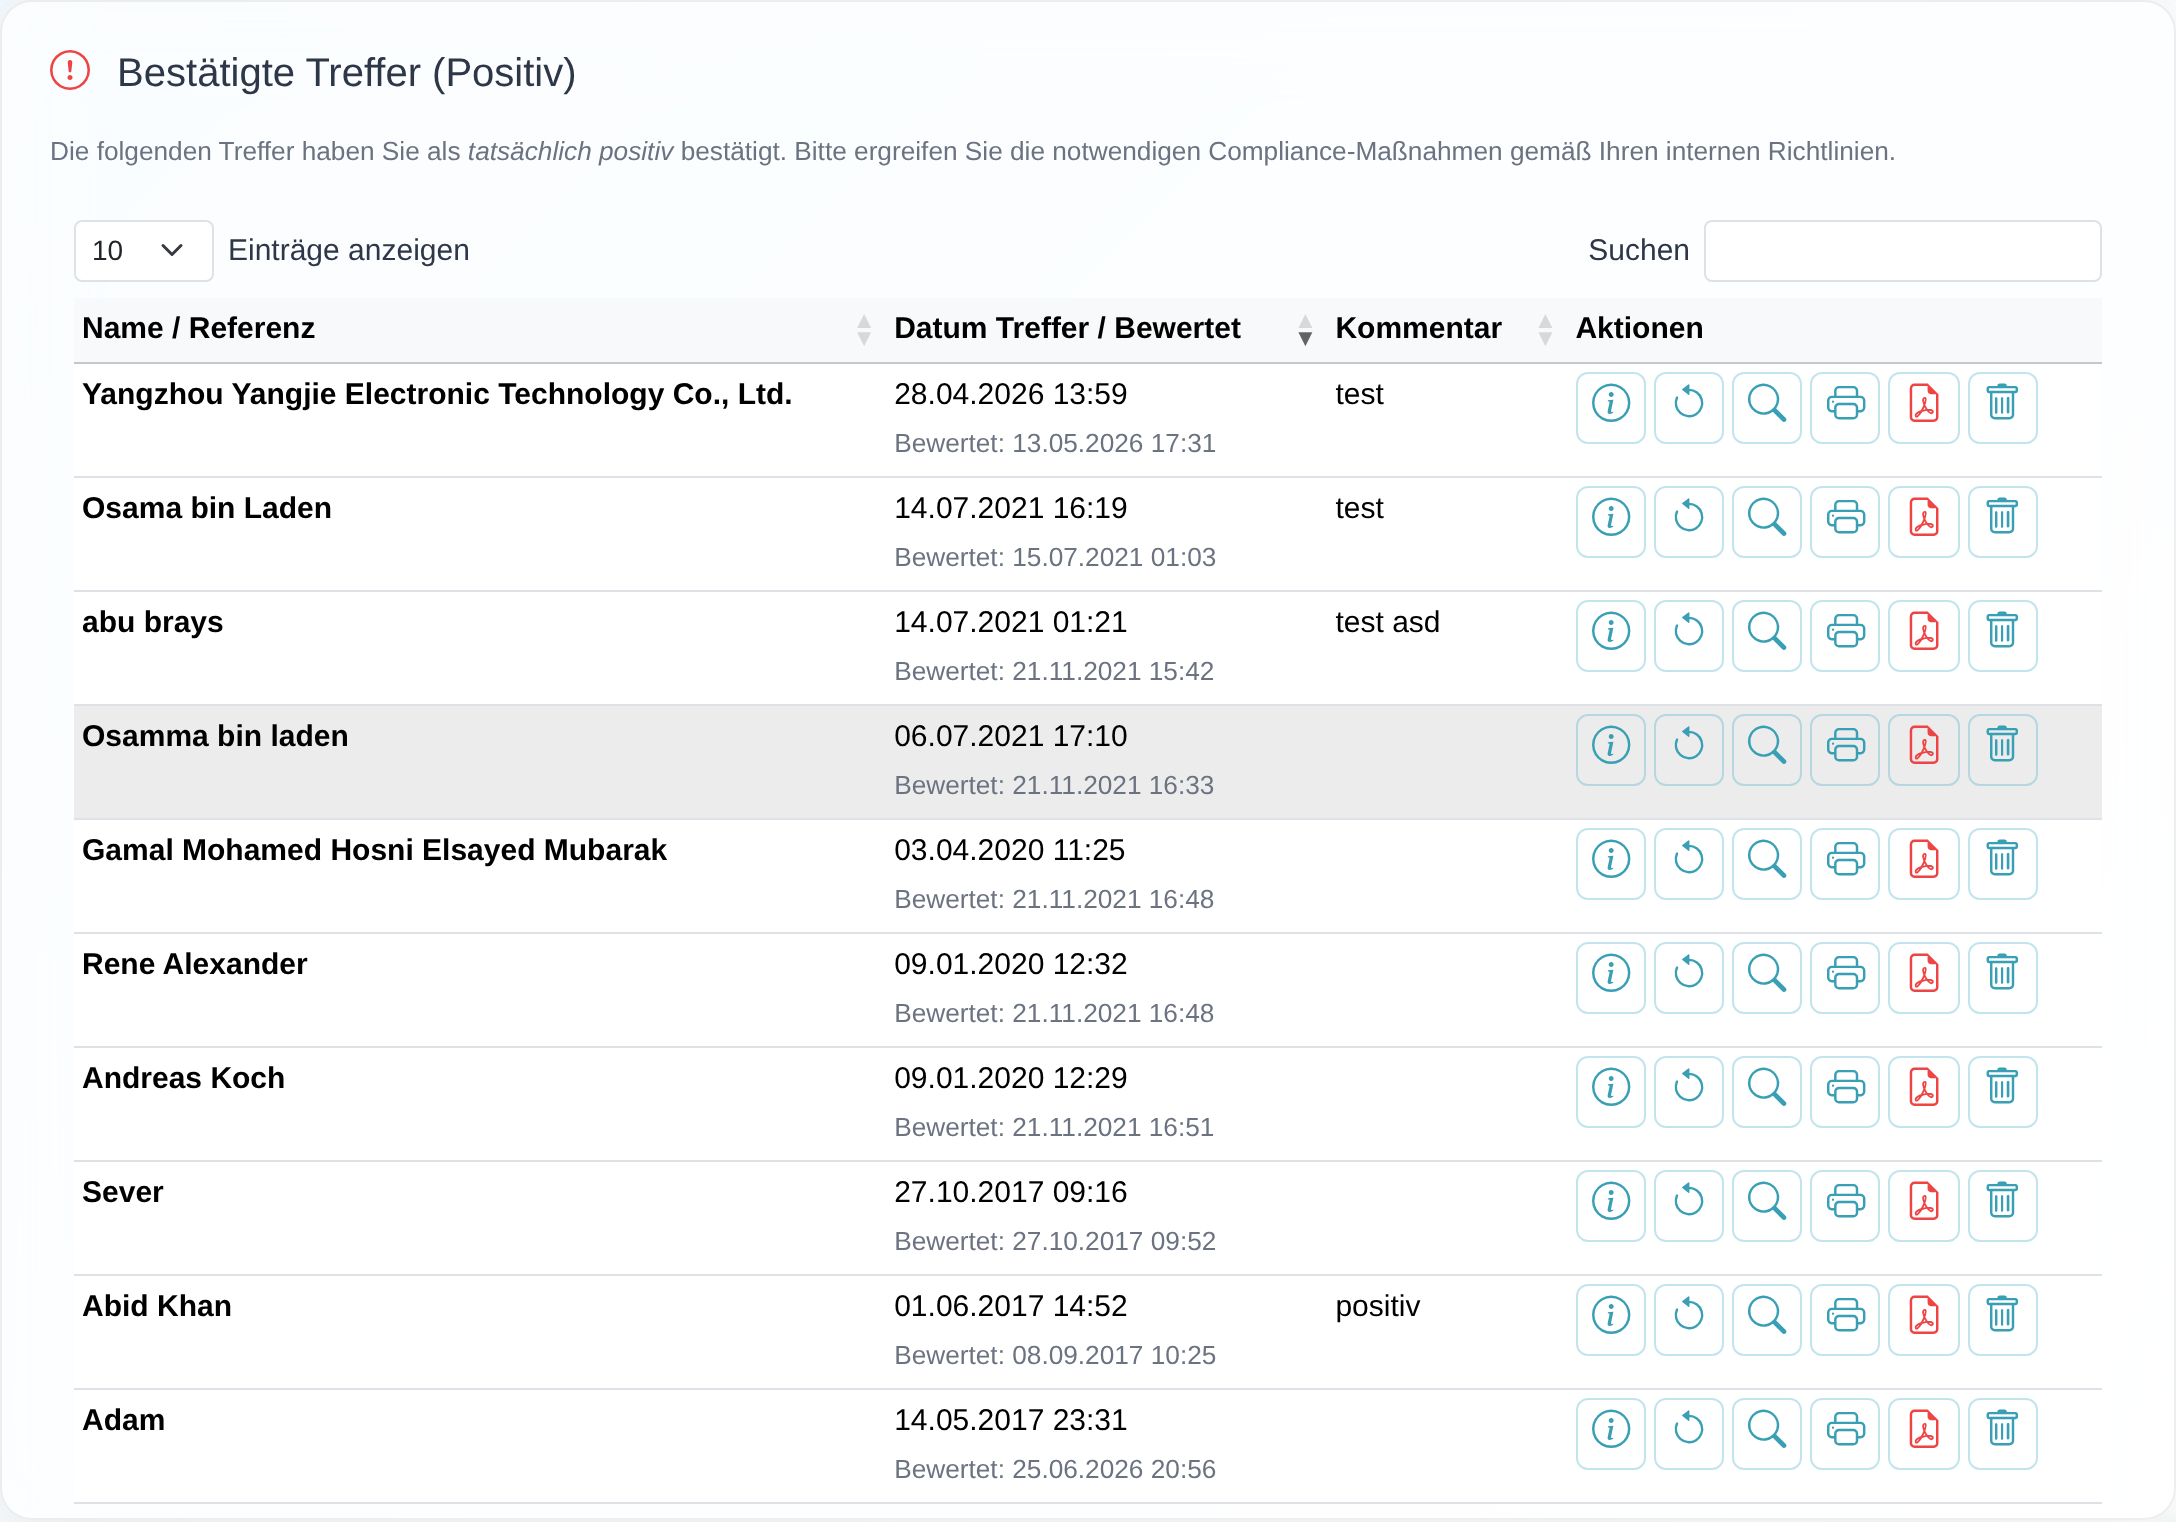Click the red warning icon beside heading
This screenshot has width=2176, height=1522.
click(x=70, y=71)
